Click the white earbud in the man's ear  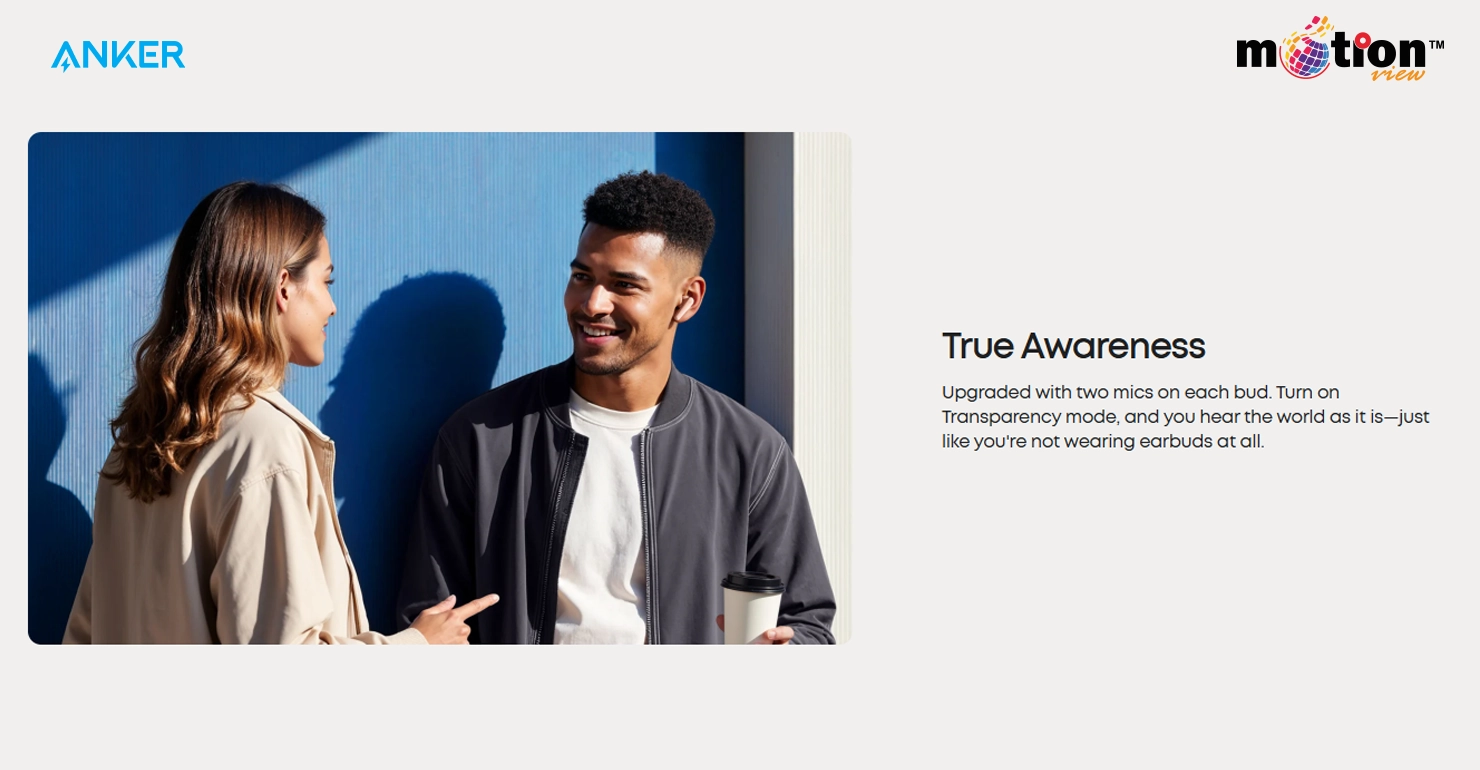click(683, 304)
